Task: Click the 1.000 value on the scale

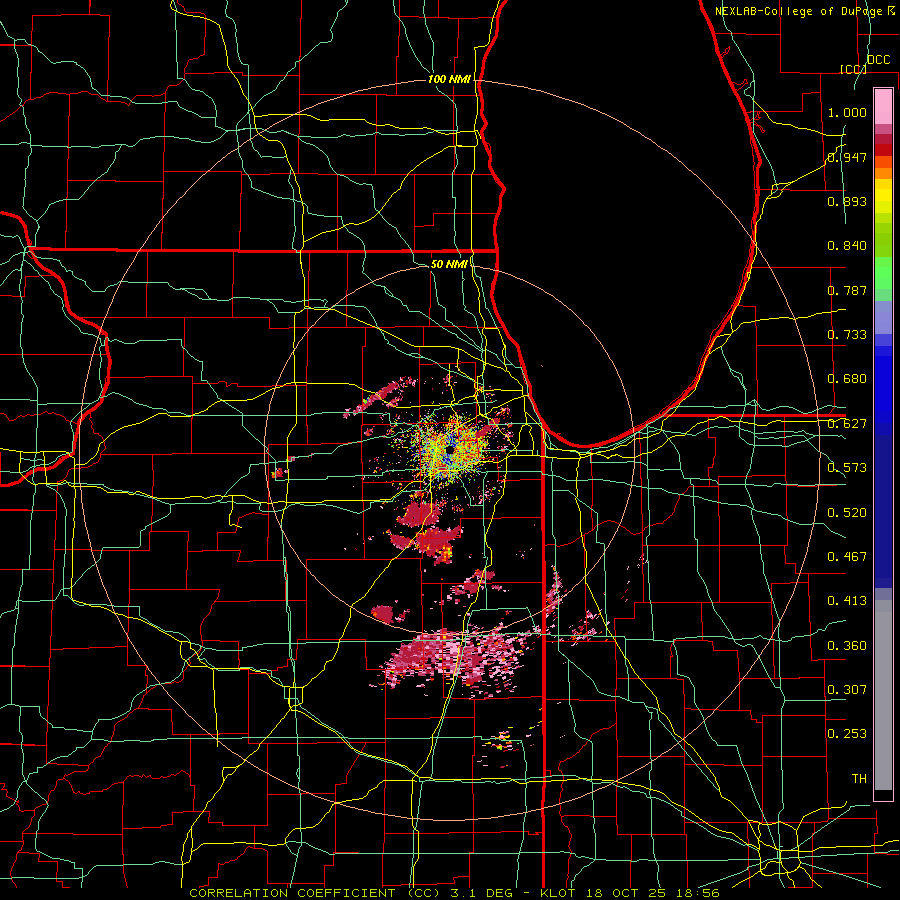Action: (x=847, y=112)
